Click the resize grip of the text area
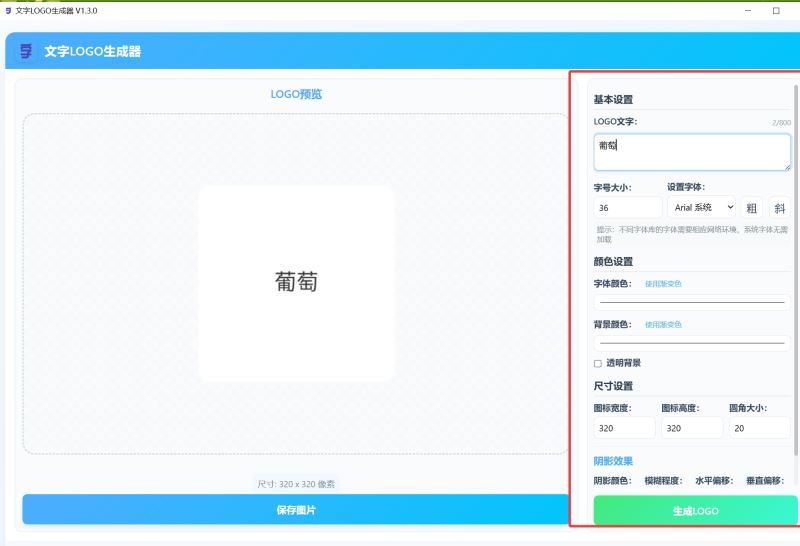Image resolution: width=800 pixels, height=546 pixels. pyautogui.click(x=787, y=167)
